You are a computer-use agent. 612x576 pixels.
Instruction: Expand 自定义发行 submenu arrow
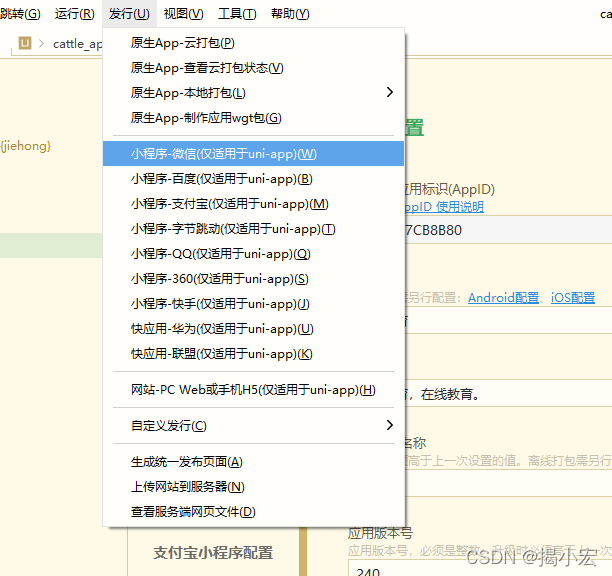click(x=390, y=425)
